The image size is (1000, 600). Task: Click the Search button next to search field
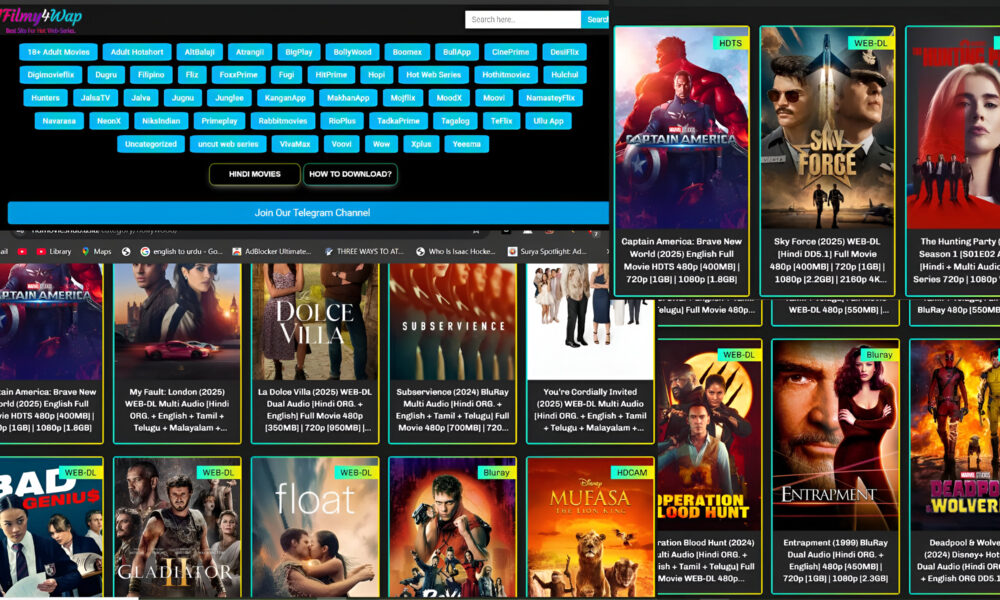(x=596, y=20)
